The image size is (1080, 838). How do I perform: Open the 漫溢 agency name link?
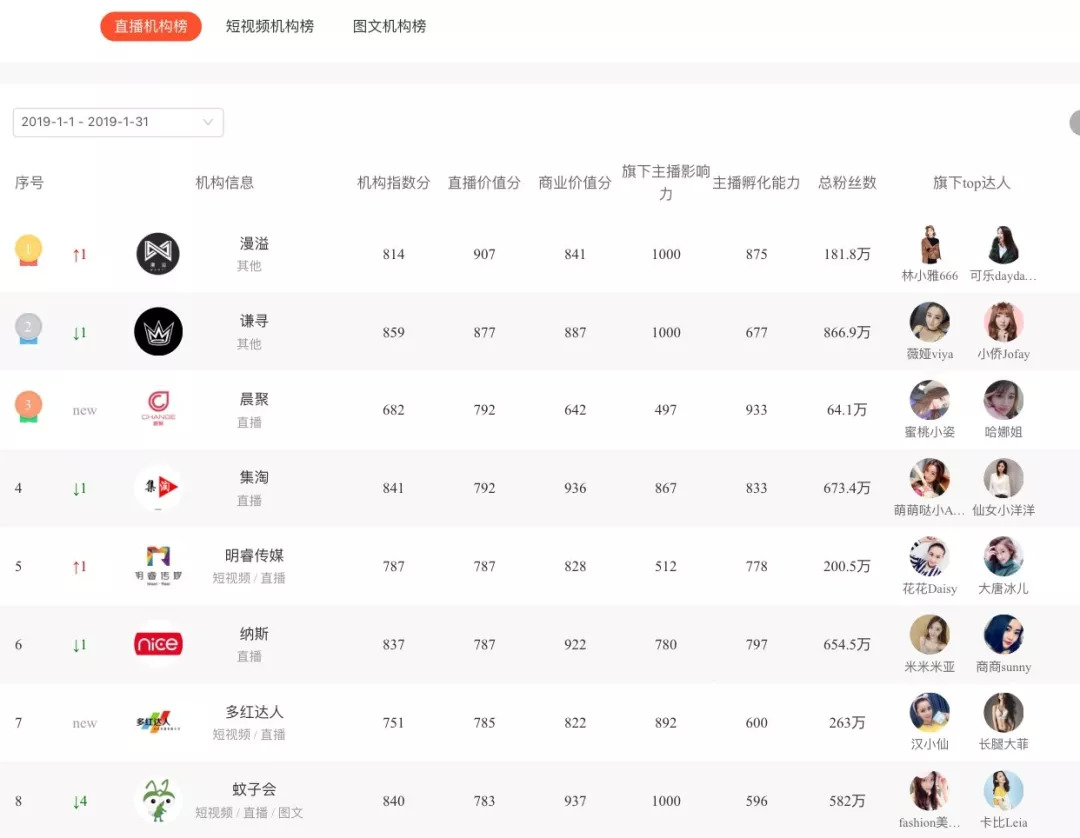[254, 244]
